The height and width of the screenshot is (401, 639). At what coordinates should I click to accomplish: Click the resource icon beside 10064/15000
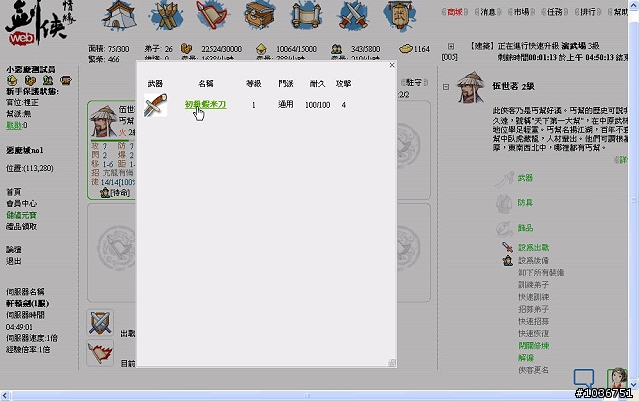261,49
